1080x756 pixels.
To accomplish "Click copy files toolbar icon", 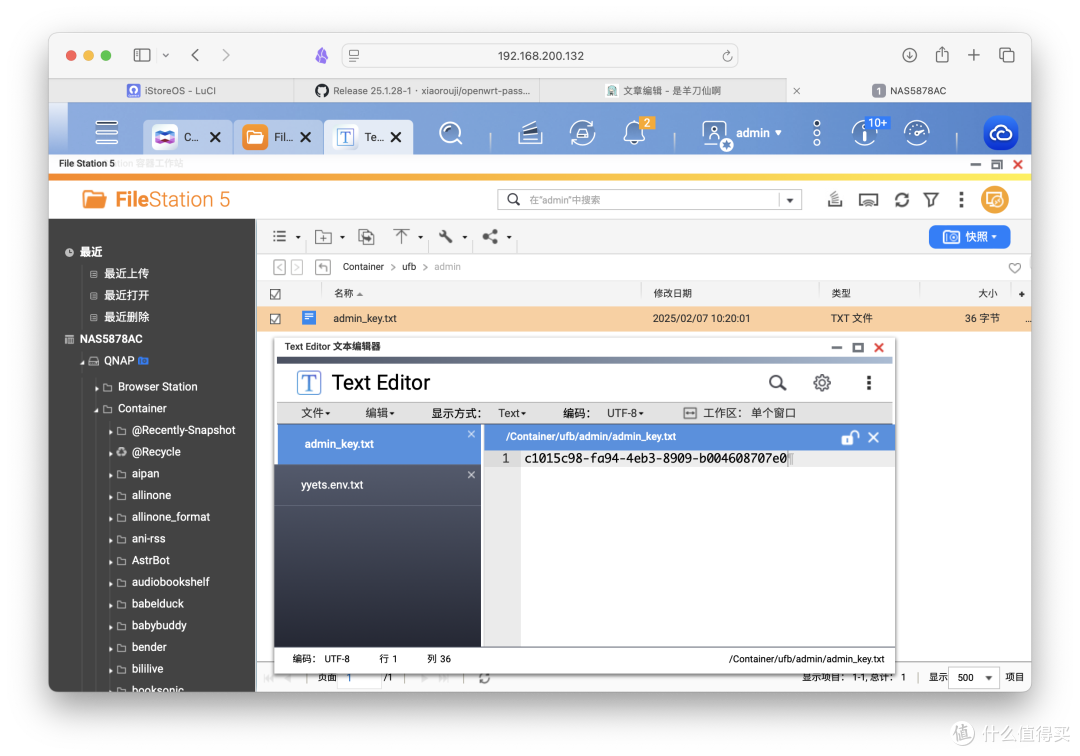I will coord(366,237).
